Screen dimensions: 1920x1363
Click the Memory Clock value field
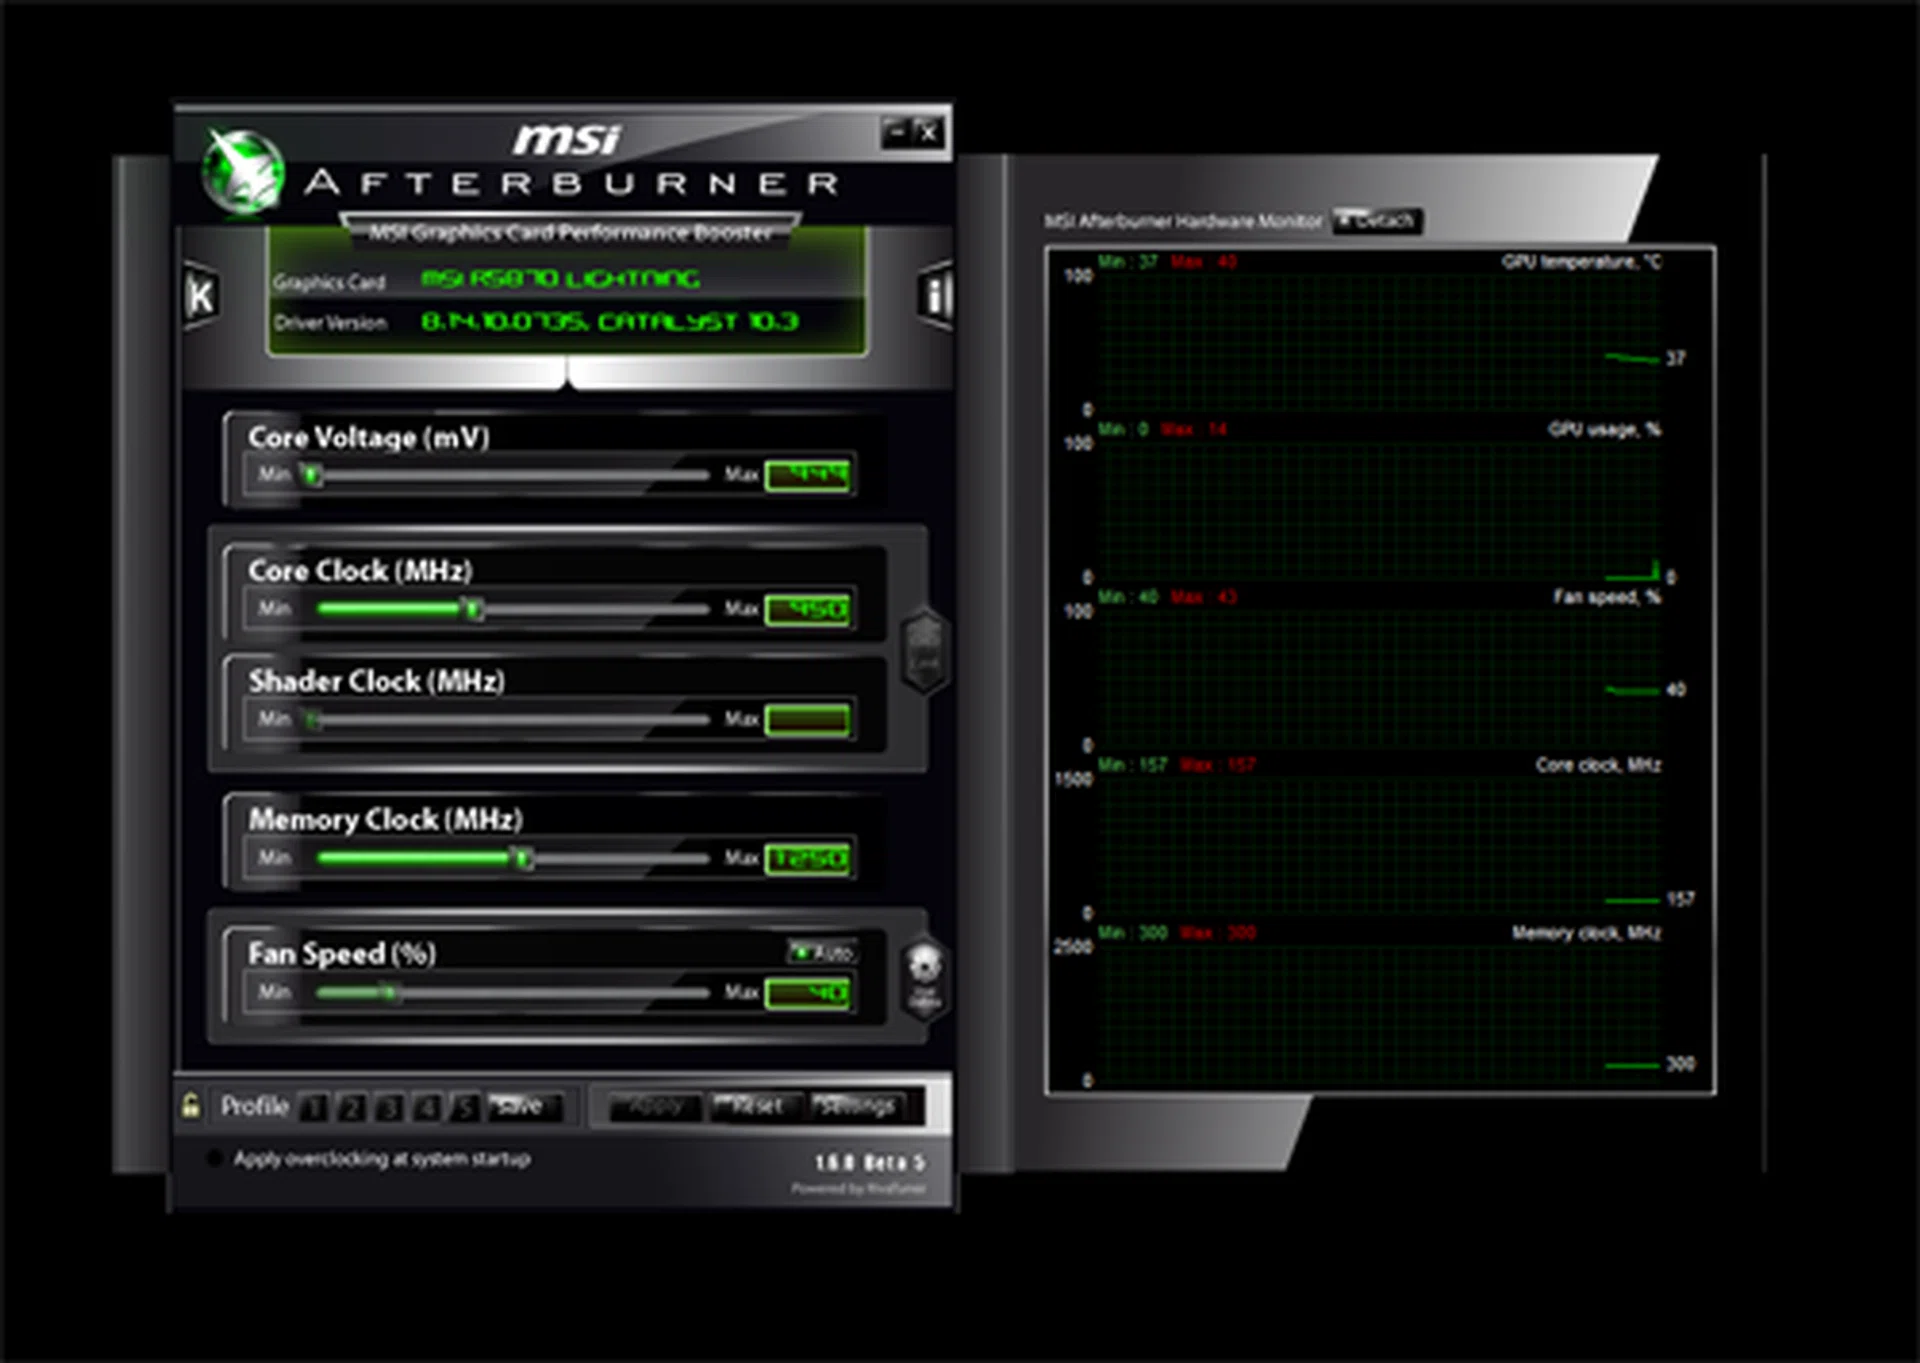[x=807, y=858]
